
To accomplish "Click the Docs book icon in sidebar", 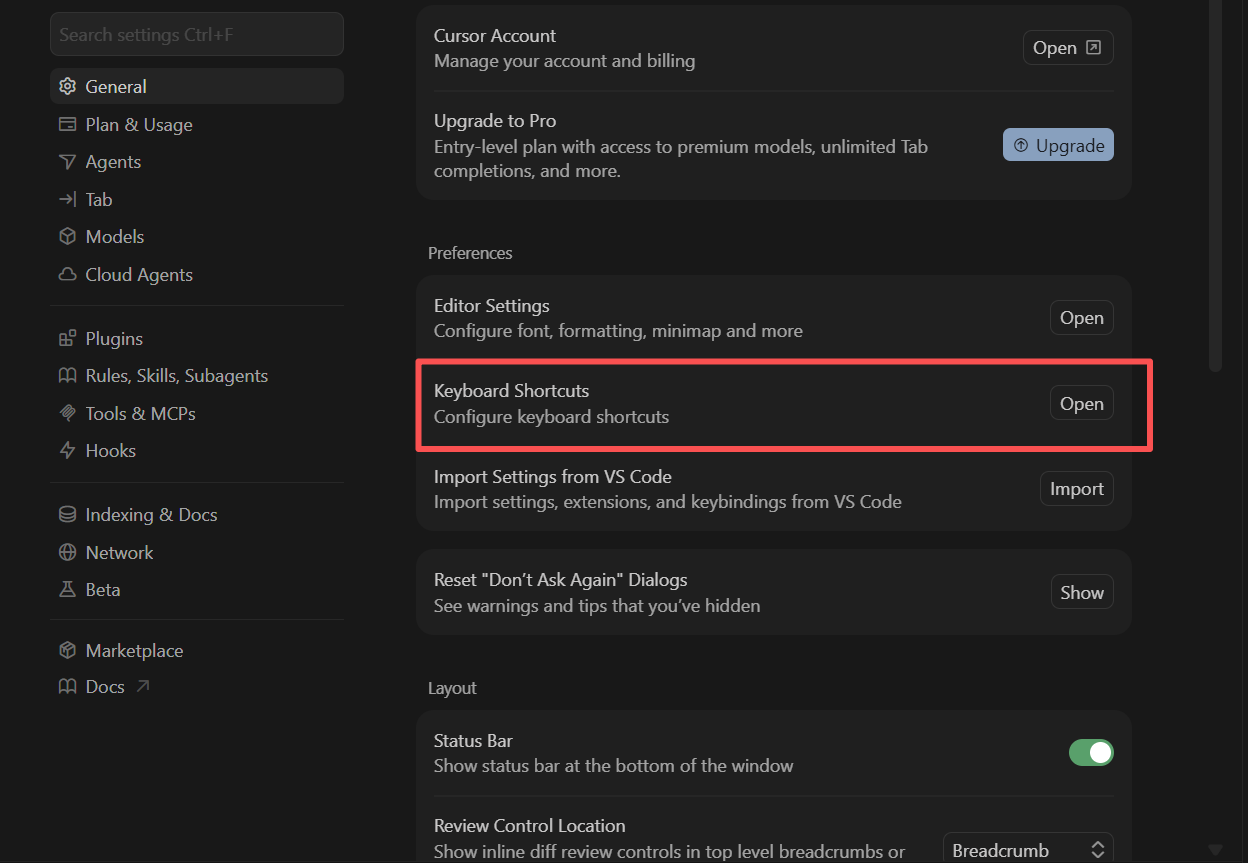I will (67, 687).
